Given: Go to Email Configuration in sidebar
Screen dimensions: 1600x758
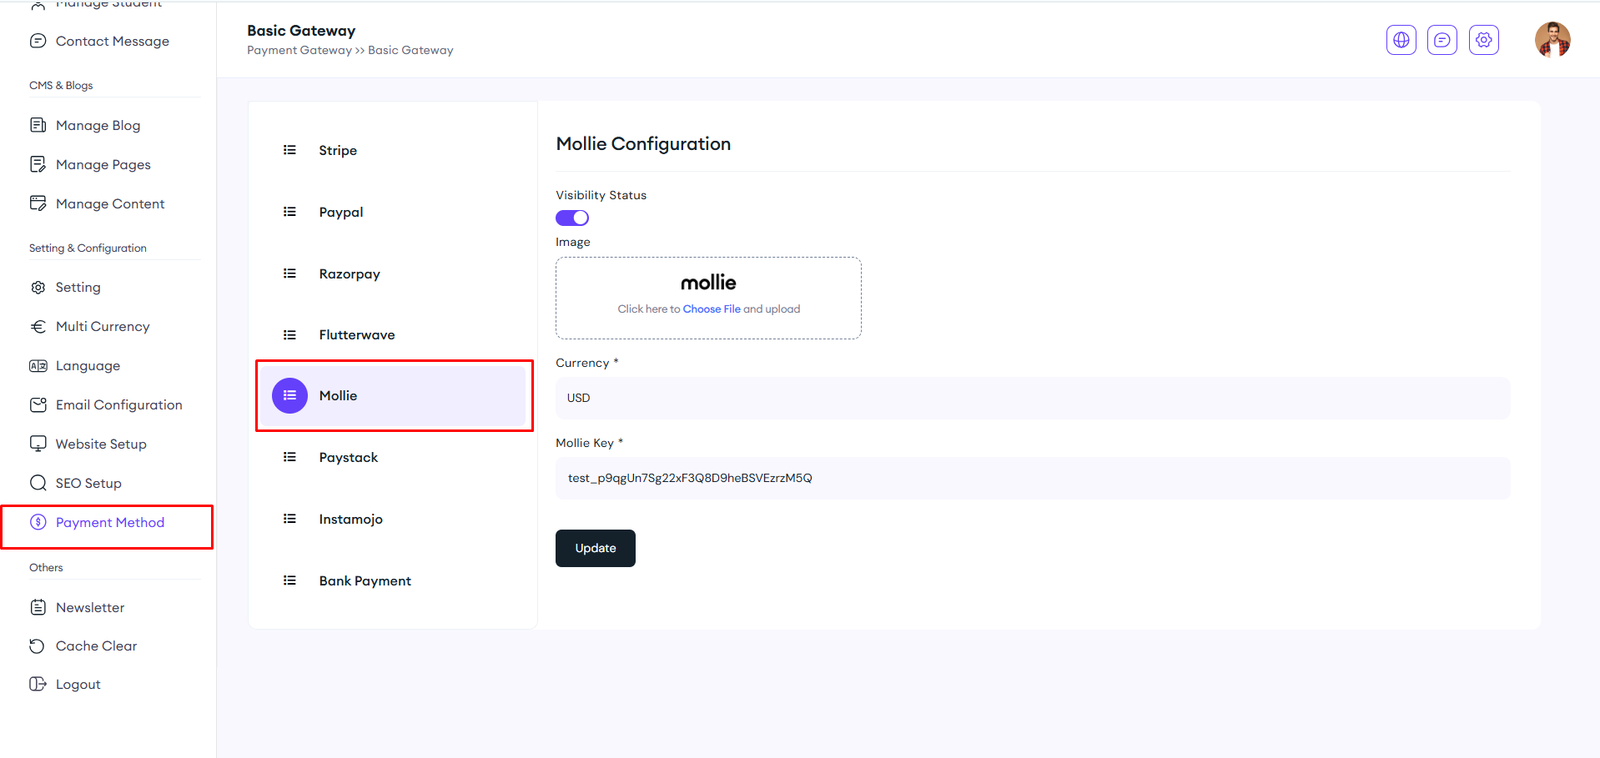Looking at the screenshot, I should coord(119,405).
